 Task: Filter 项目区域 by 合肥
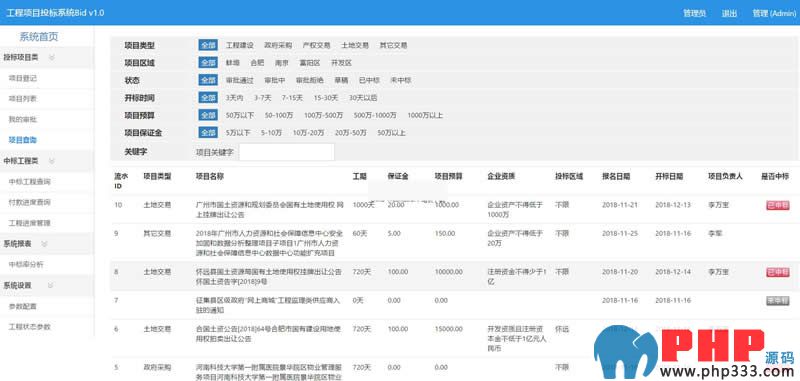257,63
